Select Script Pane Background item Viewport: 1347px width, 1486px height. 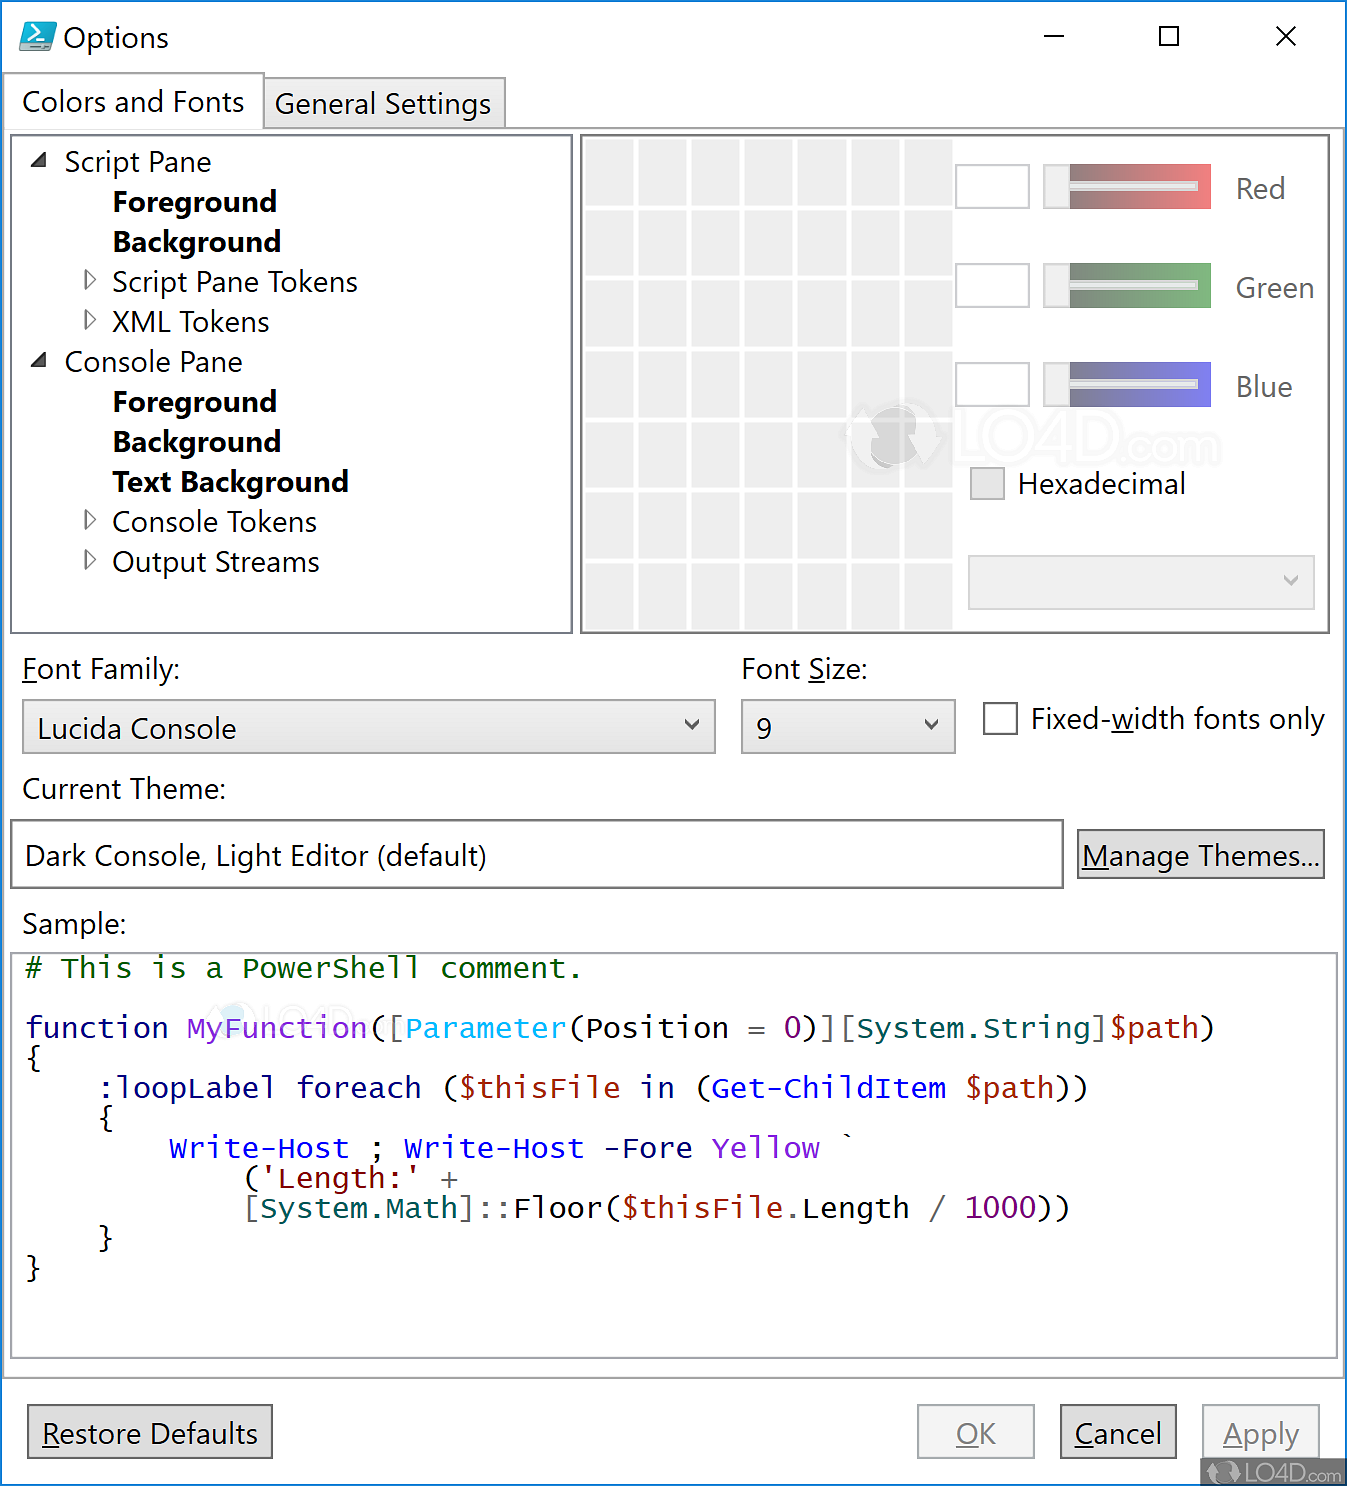click(x=197, y=242)
